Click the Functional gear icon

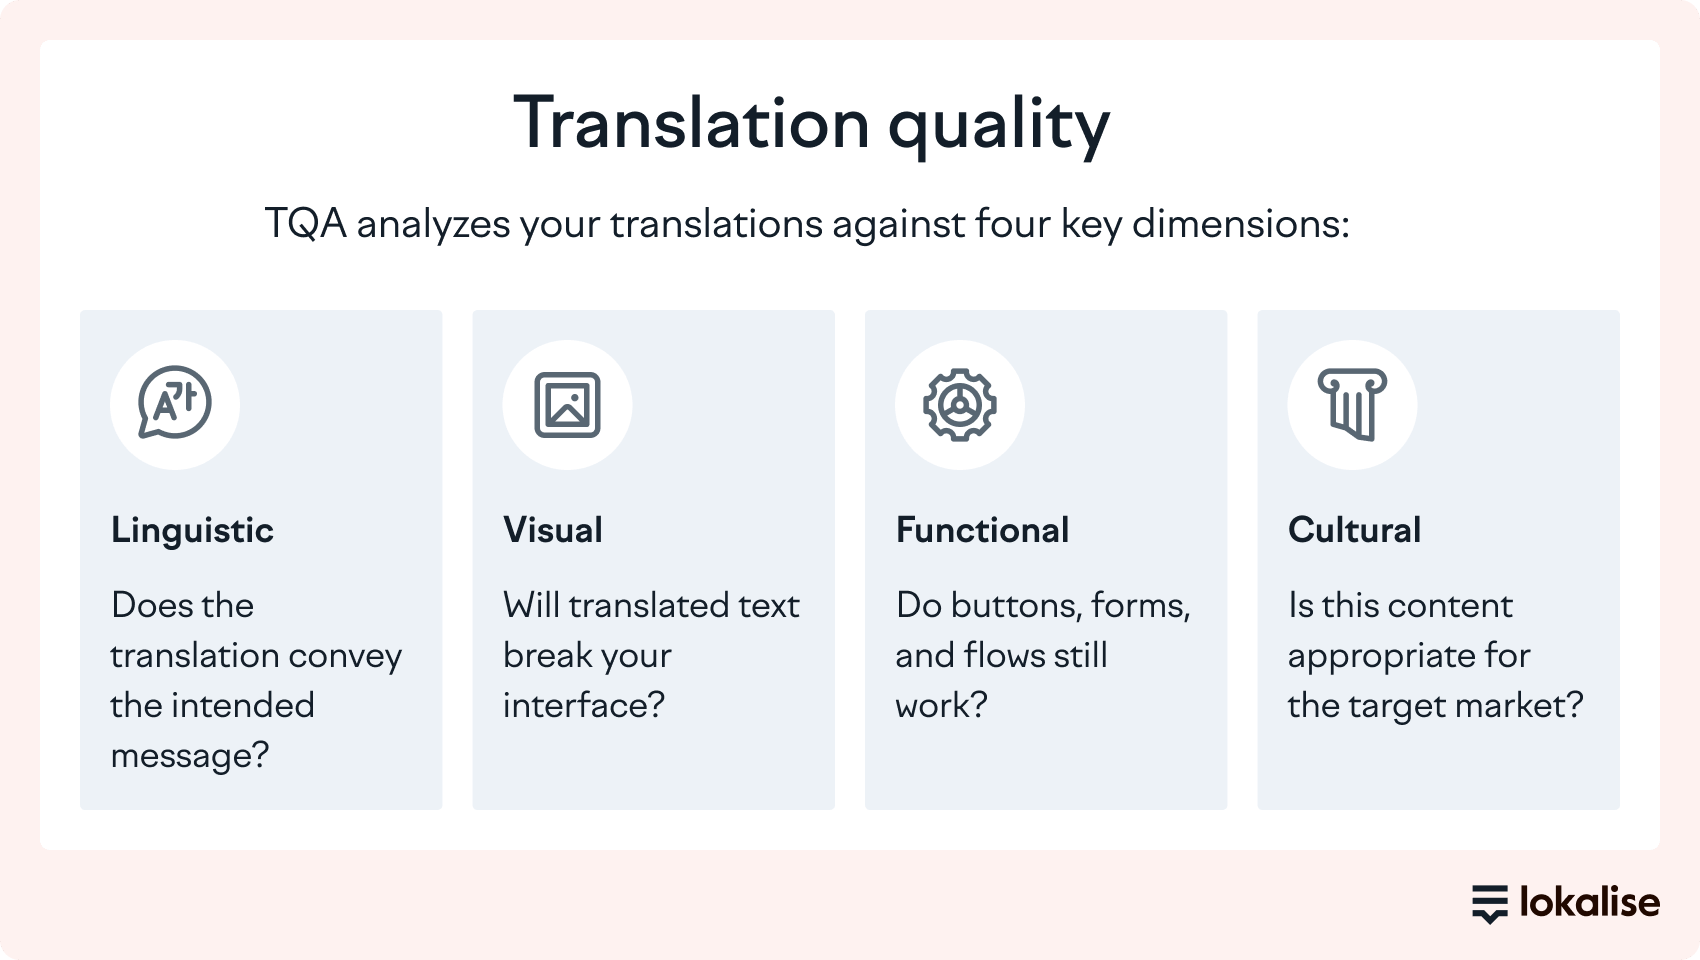[960, 405]
